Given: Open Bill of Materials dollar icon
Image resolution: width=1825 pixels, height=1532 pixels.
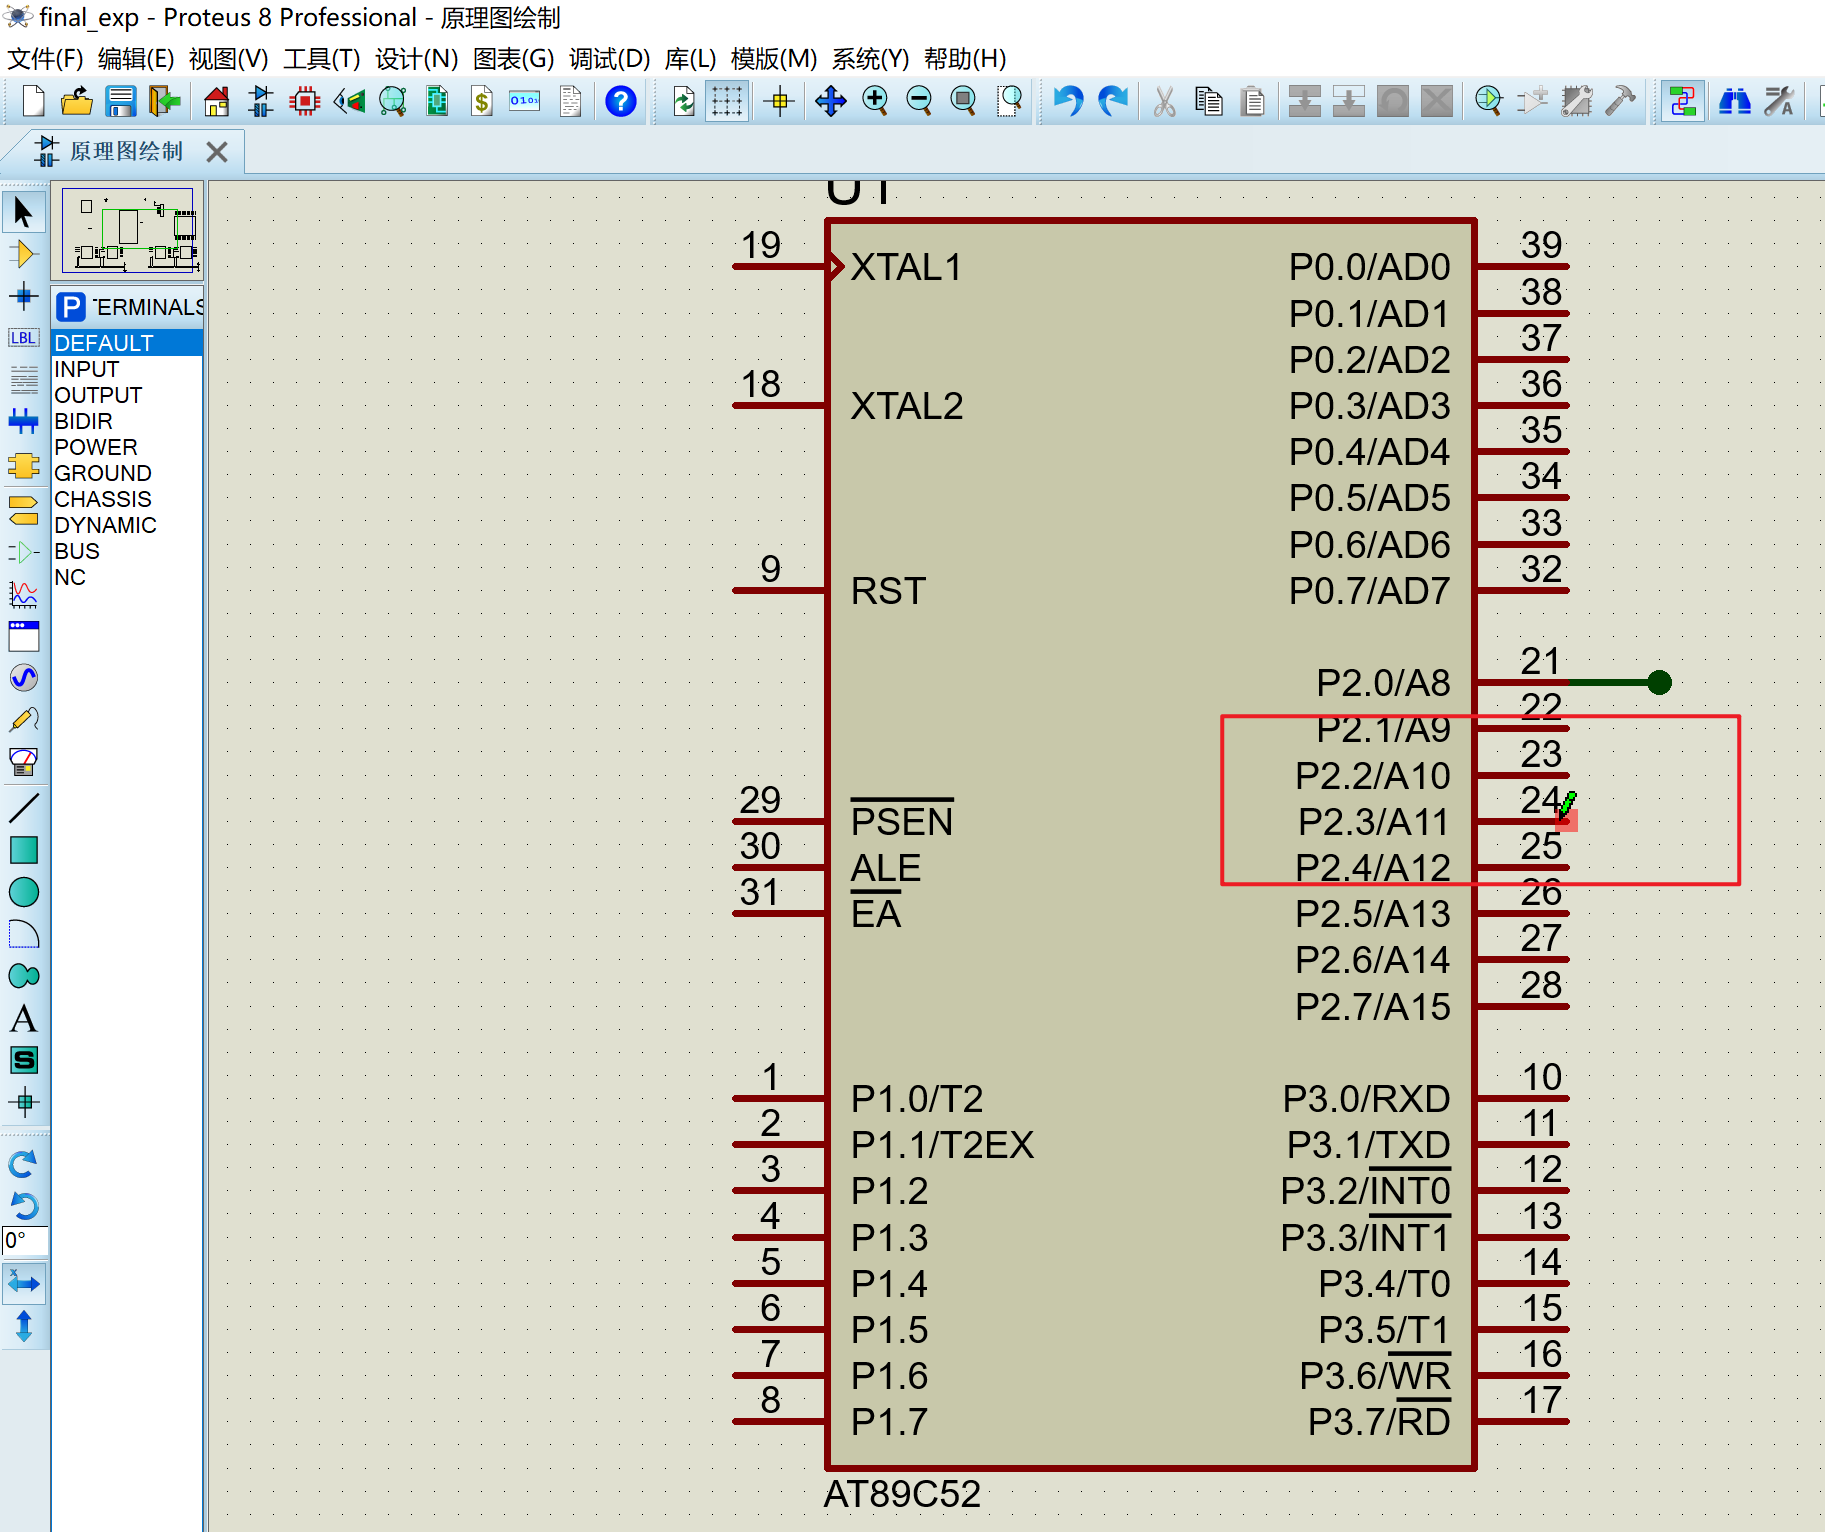Looking at the screenshot, I should [481, 101].
